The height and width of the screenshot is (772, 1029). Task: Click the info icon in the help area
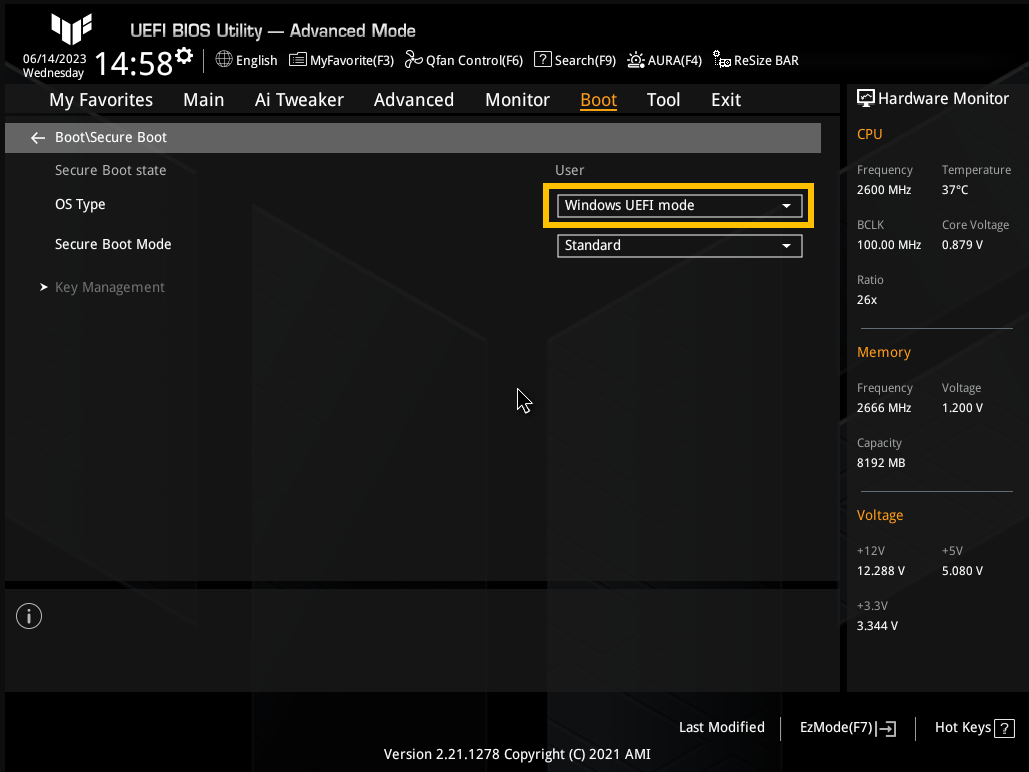pyautogui.click(x=29, y=616)
